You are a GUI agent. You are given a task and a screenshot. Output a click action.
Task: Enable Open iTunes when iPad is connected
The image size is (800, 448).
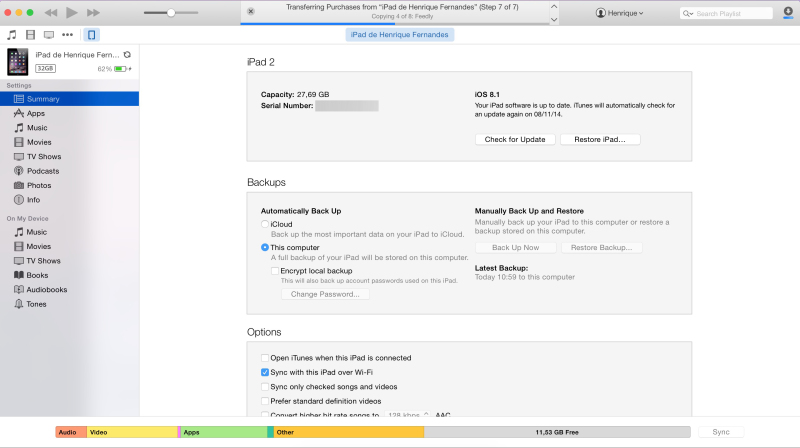coord(265,358)
